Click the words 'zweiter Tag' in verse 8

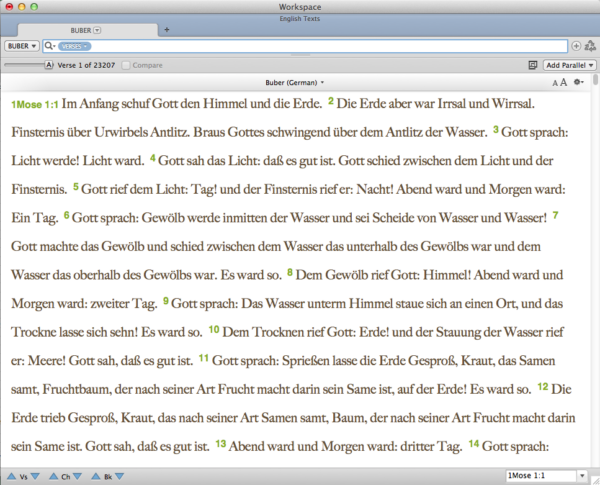123,303
